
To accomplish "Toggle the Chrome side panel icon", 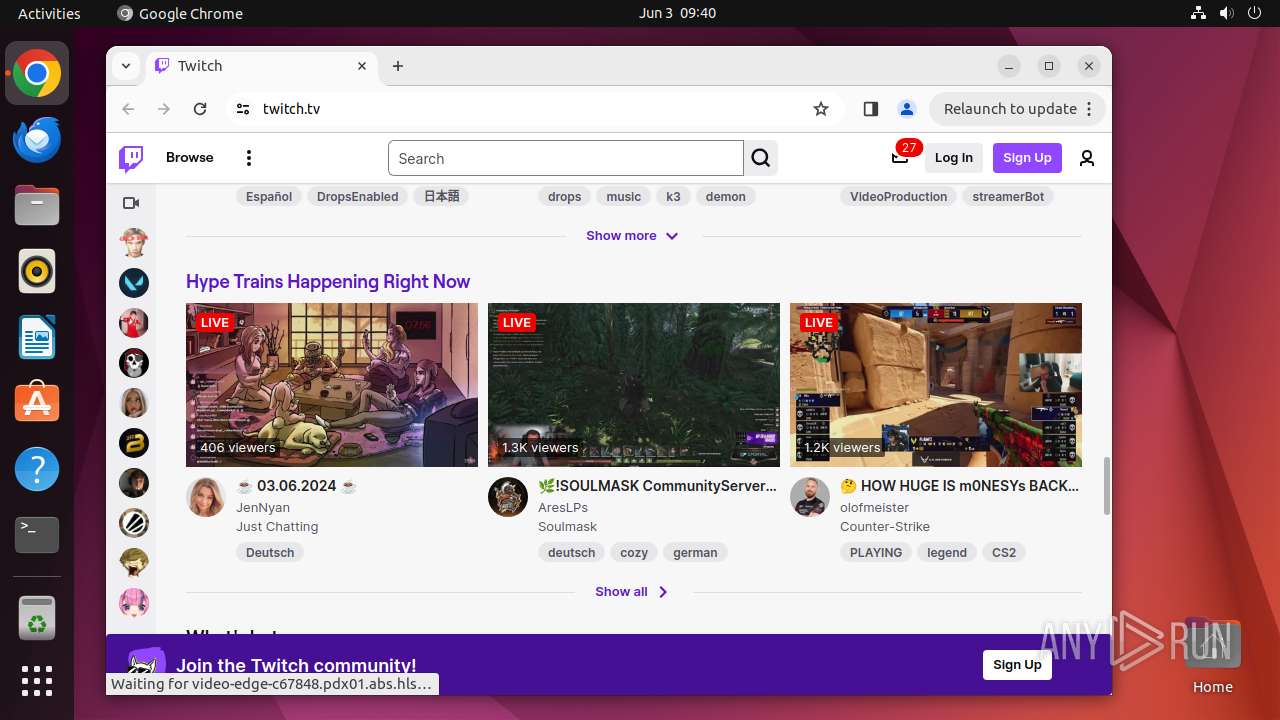I will (870, 109).
